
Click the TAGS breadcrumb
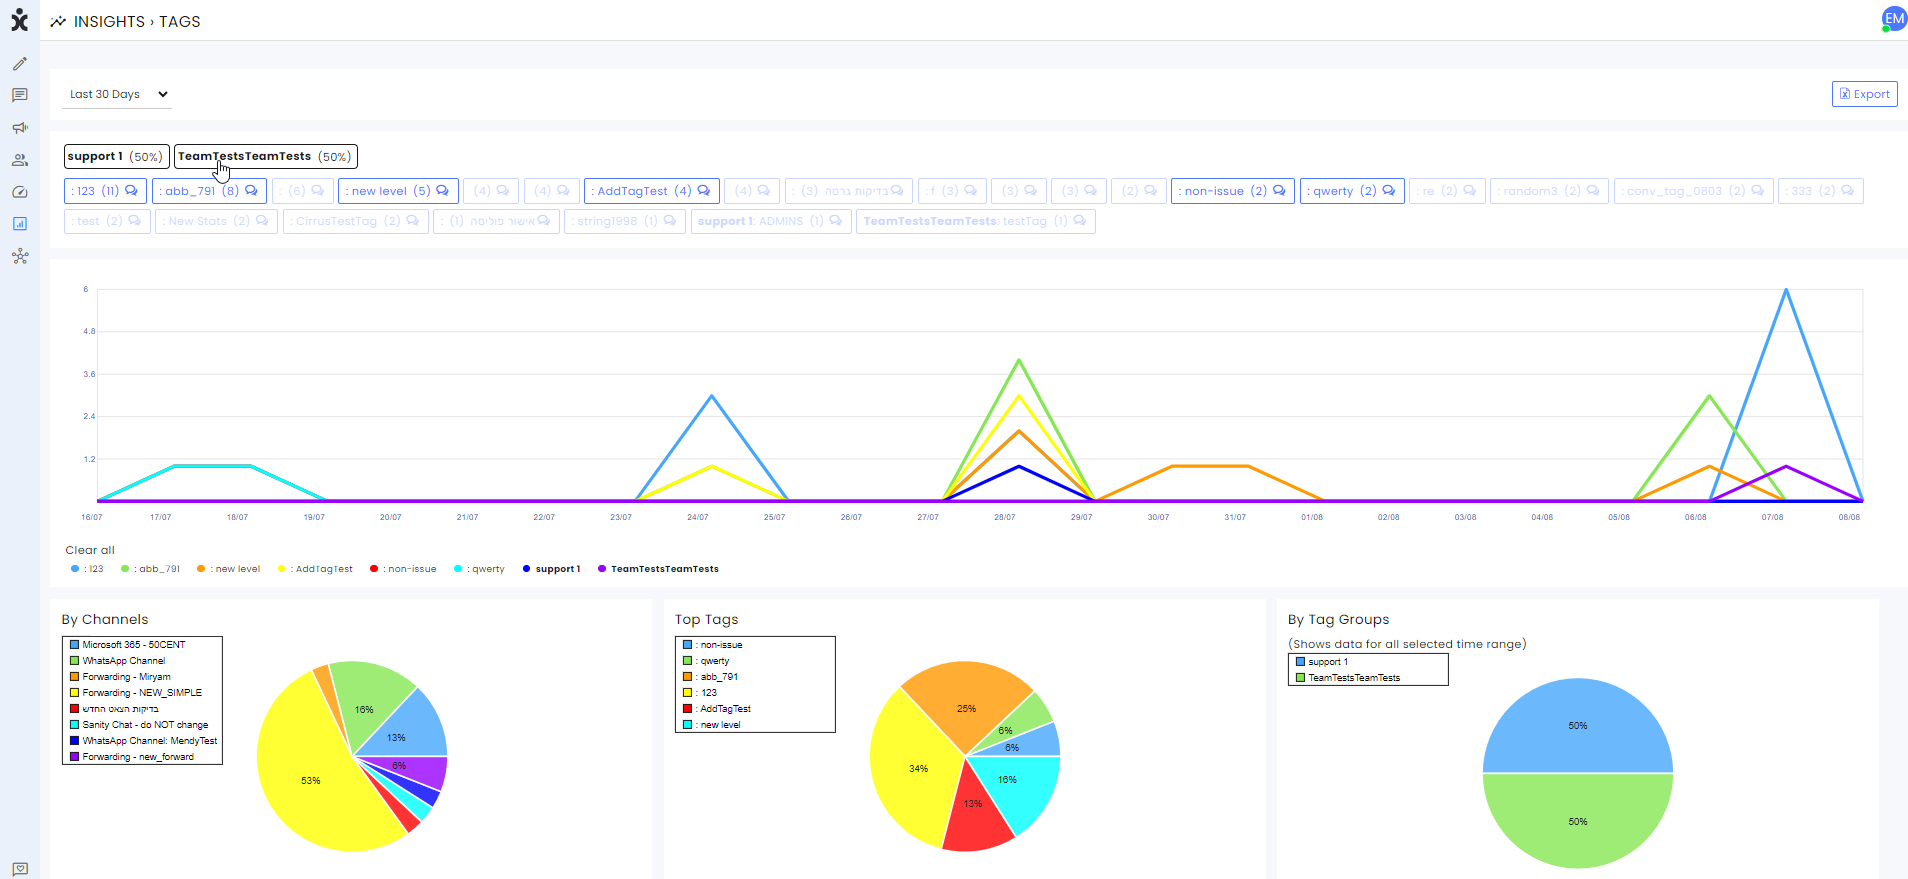[x=180, y=22]
